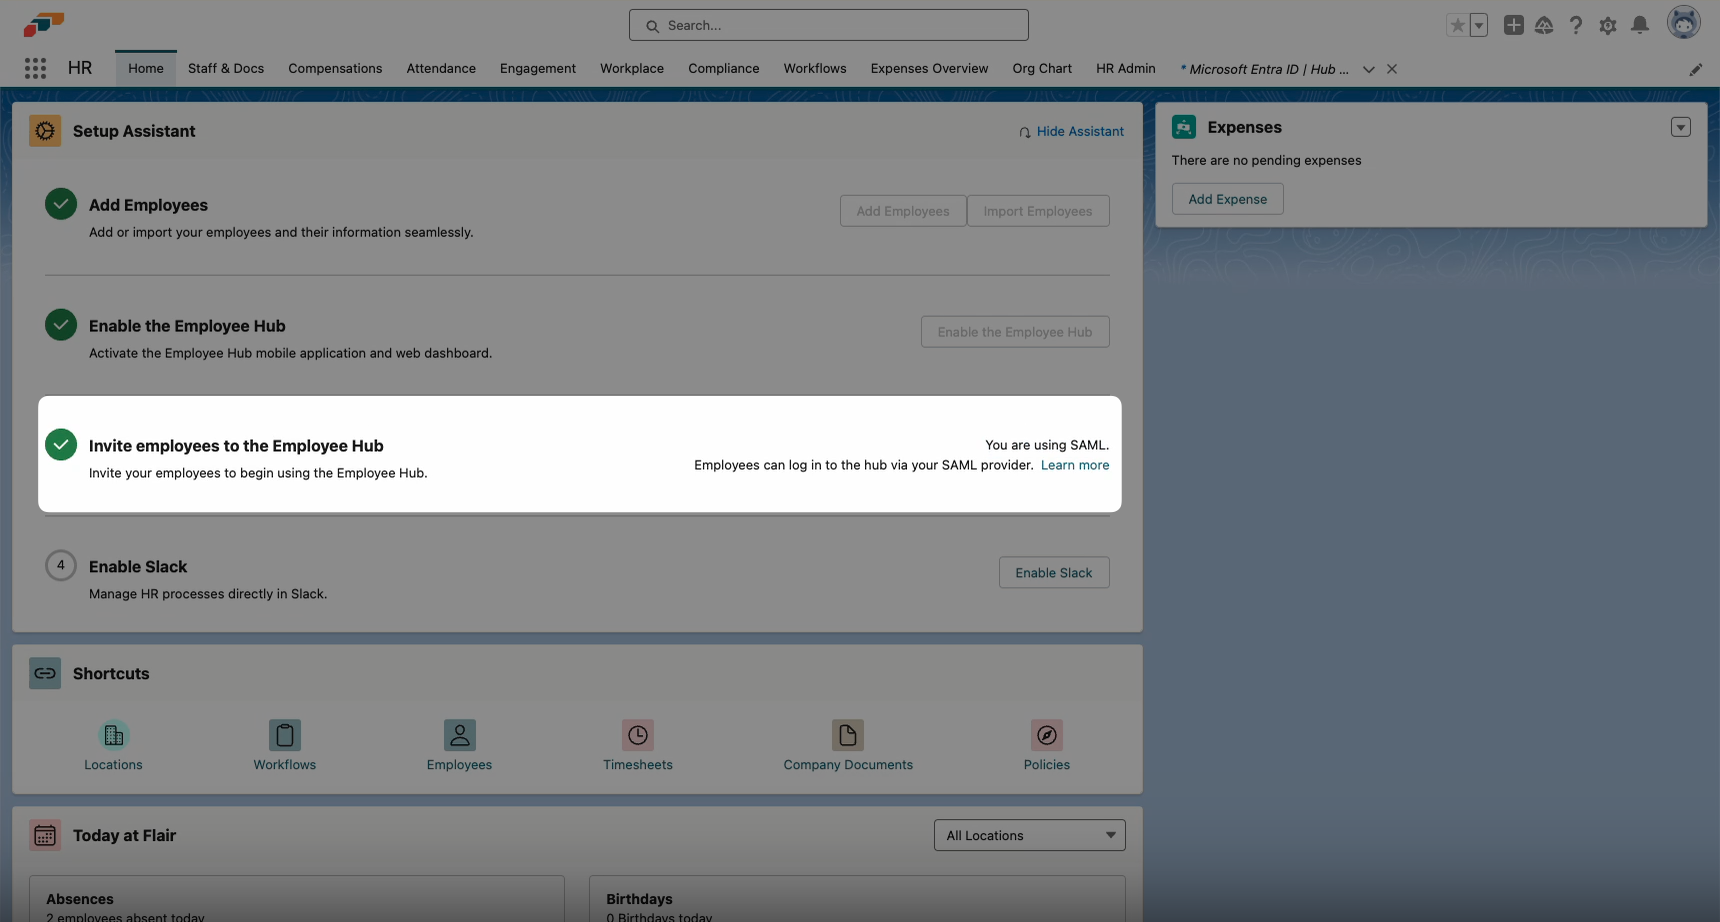Screen dimensions: 1720x922
Task: Click the Timesheets clock icon
Action: coord(638,735)
